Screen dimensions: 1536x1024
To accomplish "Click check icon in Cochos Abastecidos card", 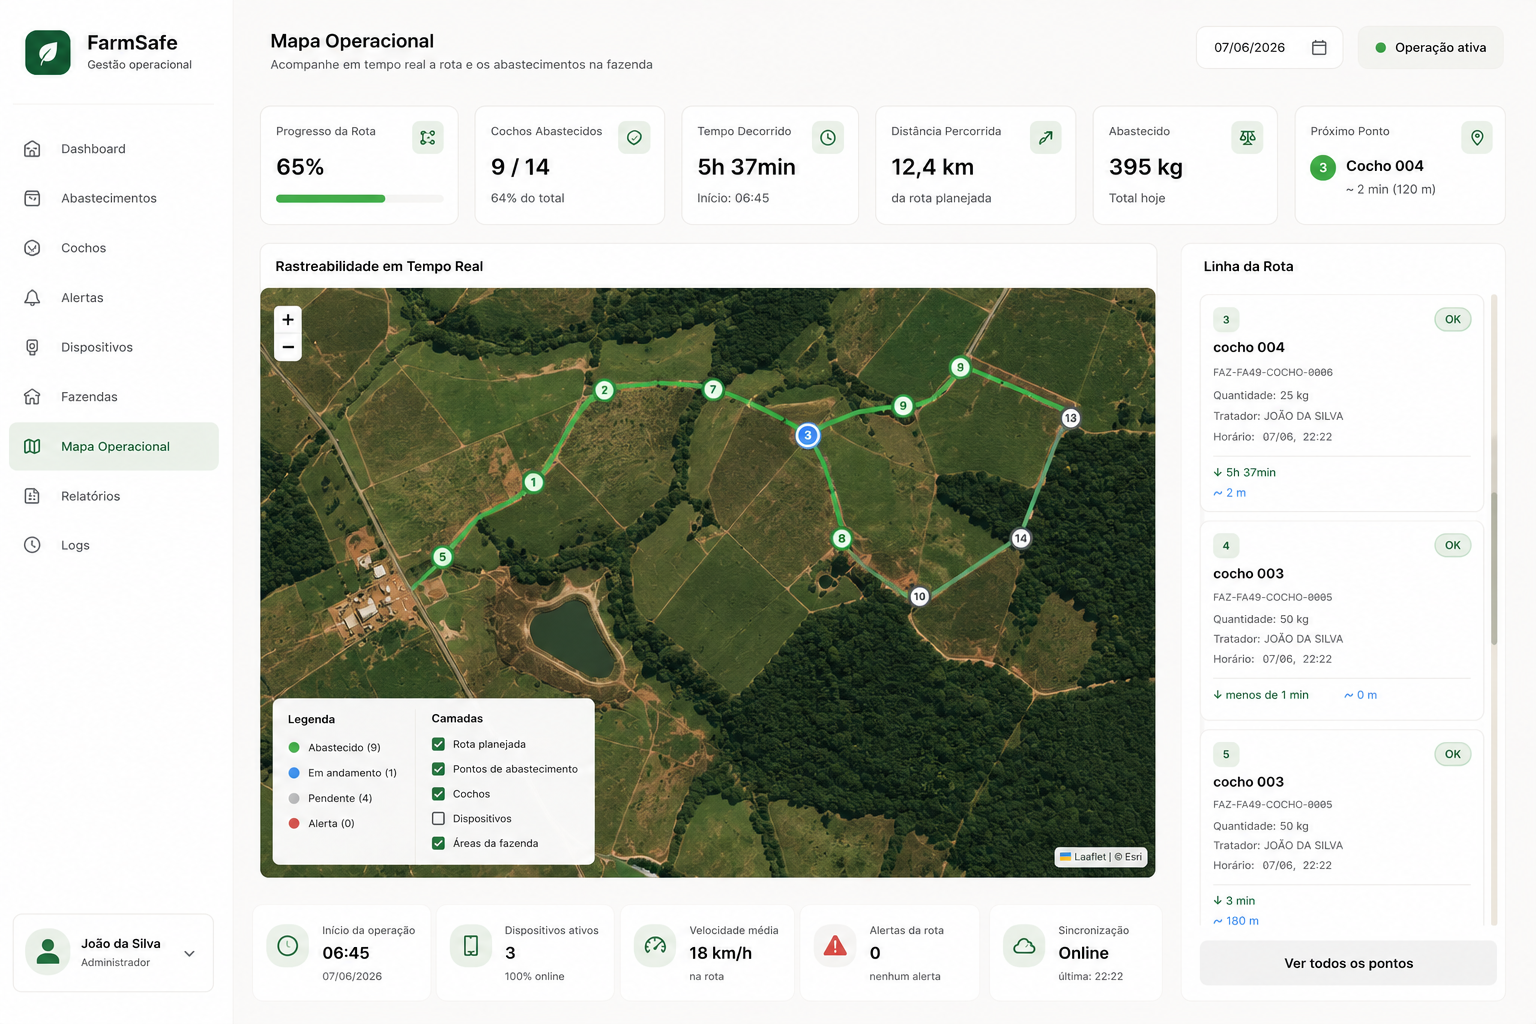I will pyautogui.click(x=634, y=138).
